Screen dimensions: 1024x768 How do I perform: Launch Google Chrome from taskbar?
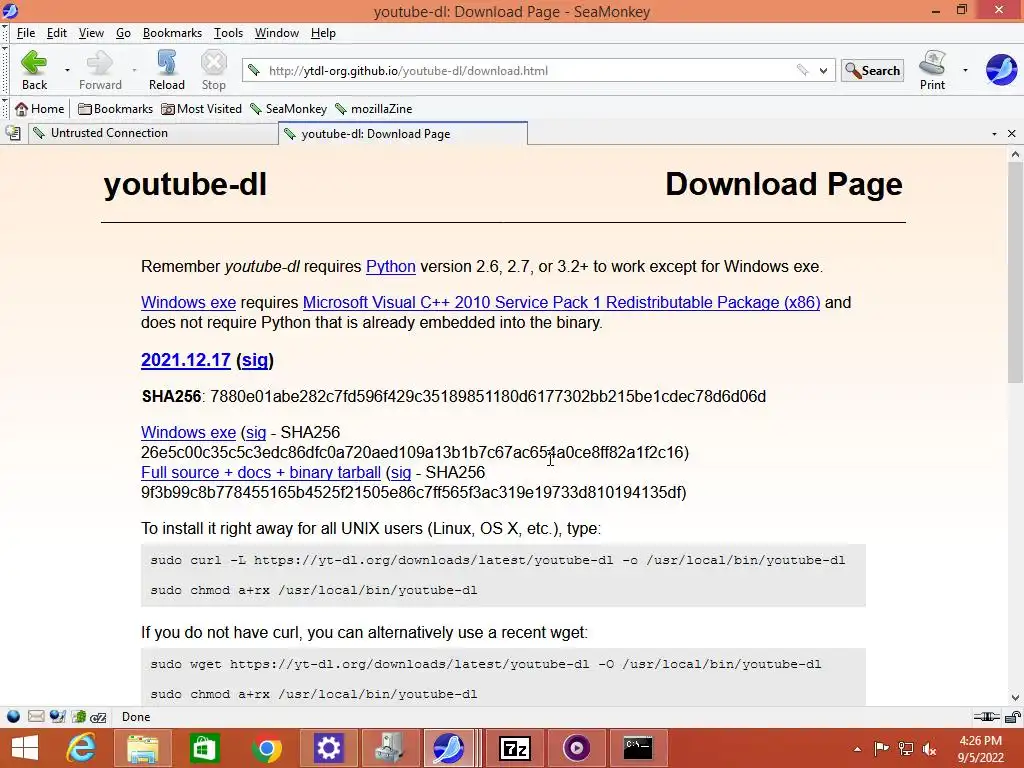[x=266, y=748]
